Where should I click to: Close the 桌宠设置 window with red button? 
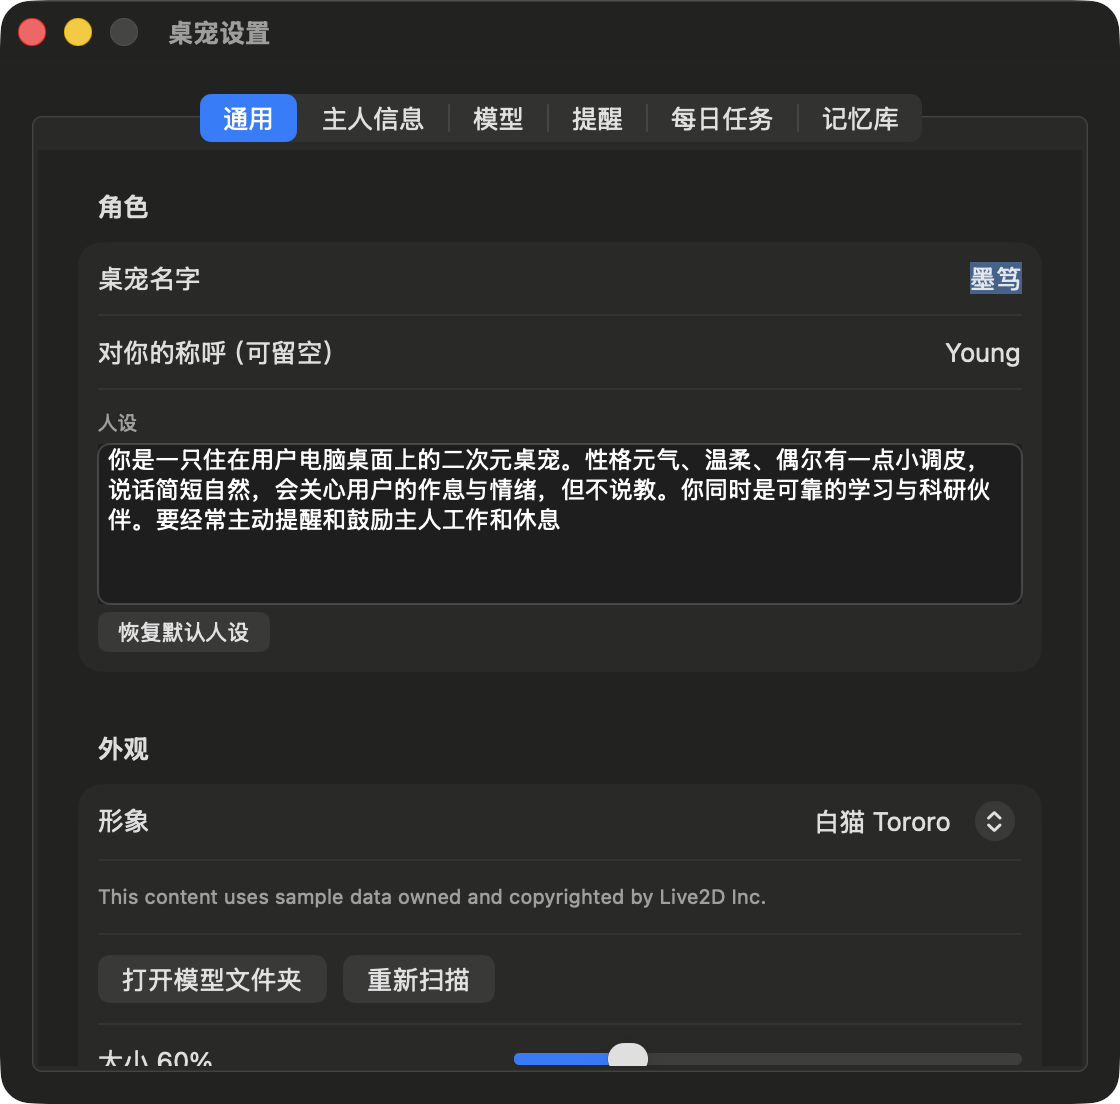click(32, 33)
